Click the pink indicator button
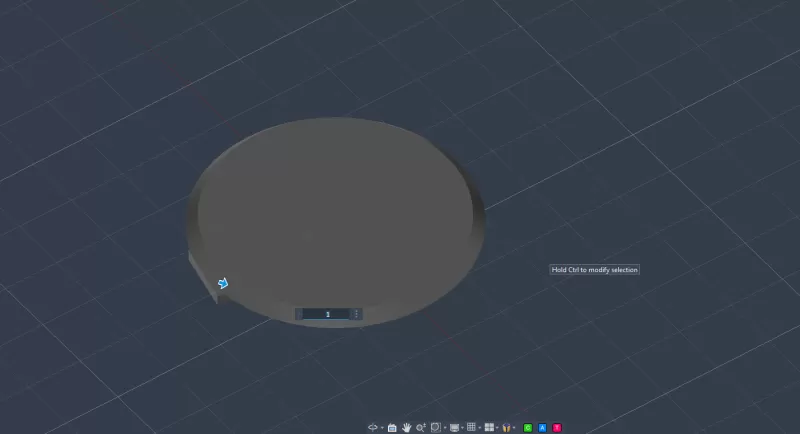800x434 pixels. coord(557,427)
